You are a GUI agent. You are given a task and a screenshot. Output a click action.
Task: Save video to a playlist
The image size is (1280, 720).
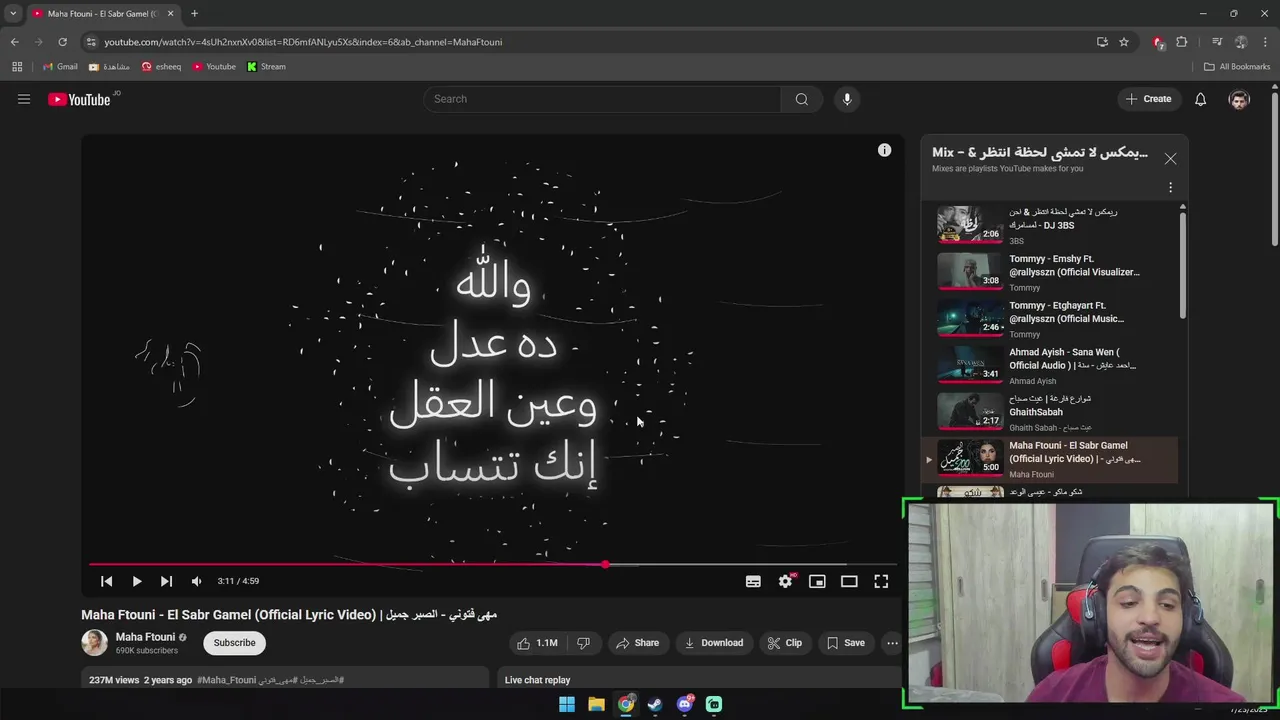coord(845,643)
